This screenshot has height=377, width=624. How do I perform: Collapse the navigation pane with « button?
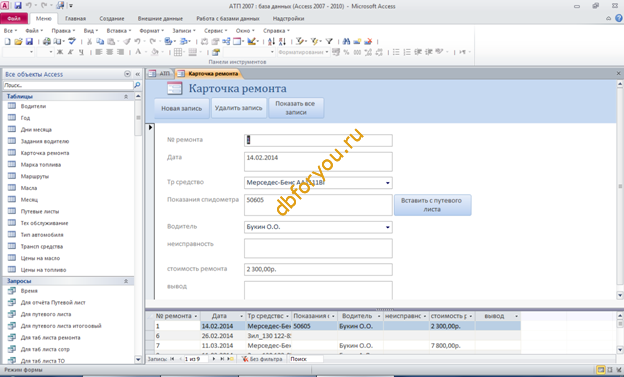138,74
